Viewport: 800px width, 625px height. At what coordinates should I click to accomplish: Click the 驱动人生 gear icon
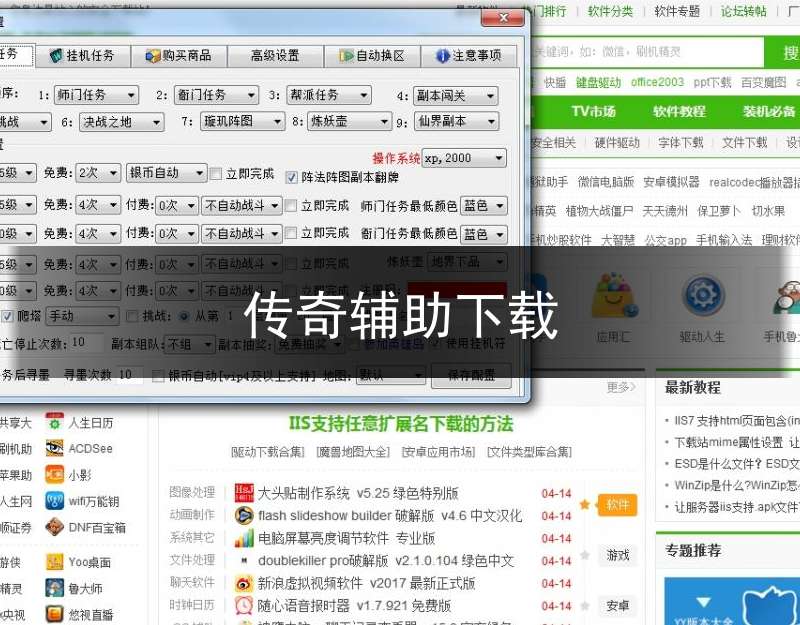pyautogui.click(x=703, y=294)
